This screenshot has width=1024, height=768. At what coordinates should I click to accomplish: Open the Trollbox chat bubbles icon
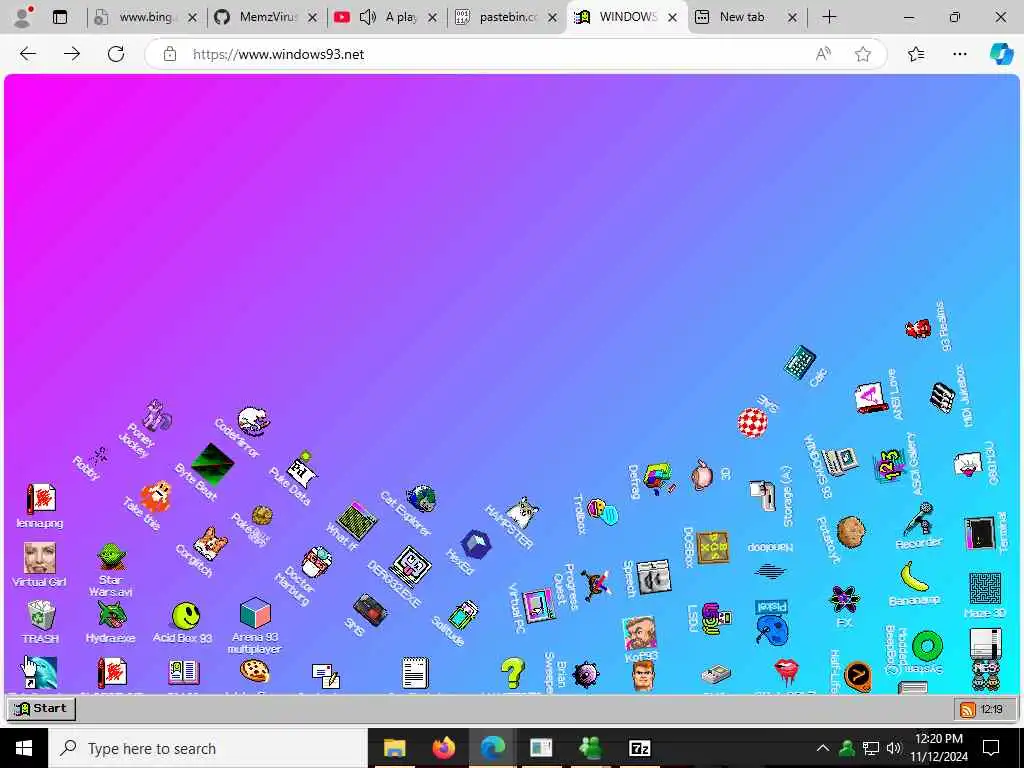pyautogui.click(x=602, y=511)
